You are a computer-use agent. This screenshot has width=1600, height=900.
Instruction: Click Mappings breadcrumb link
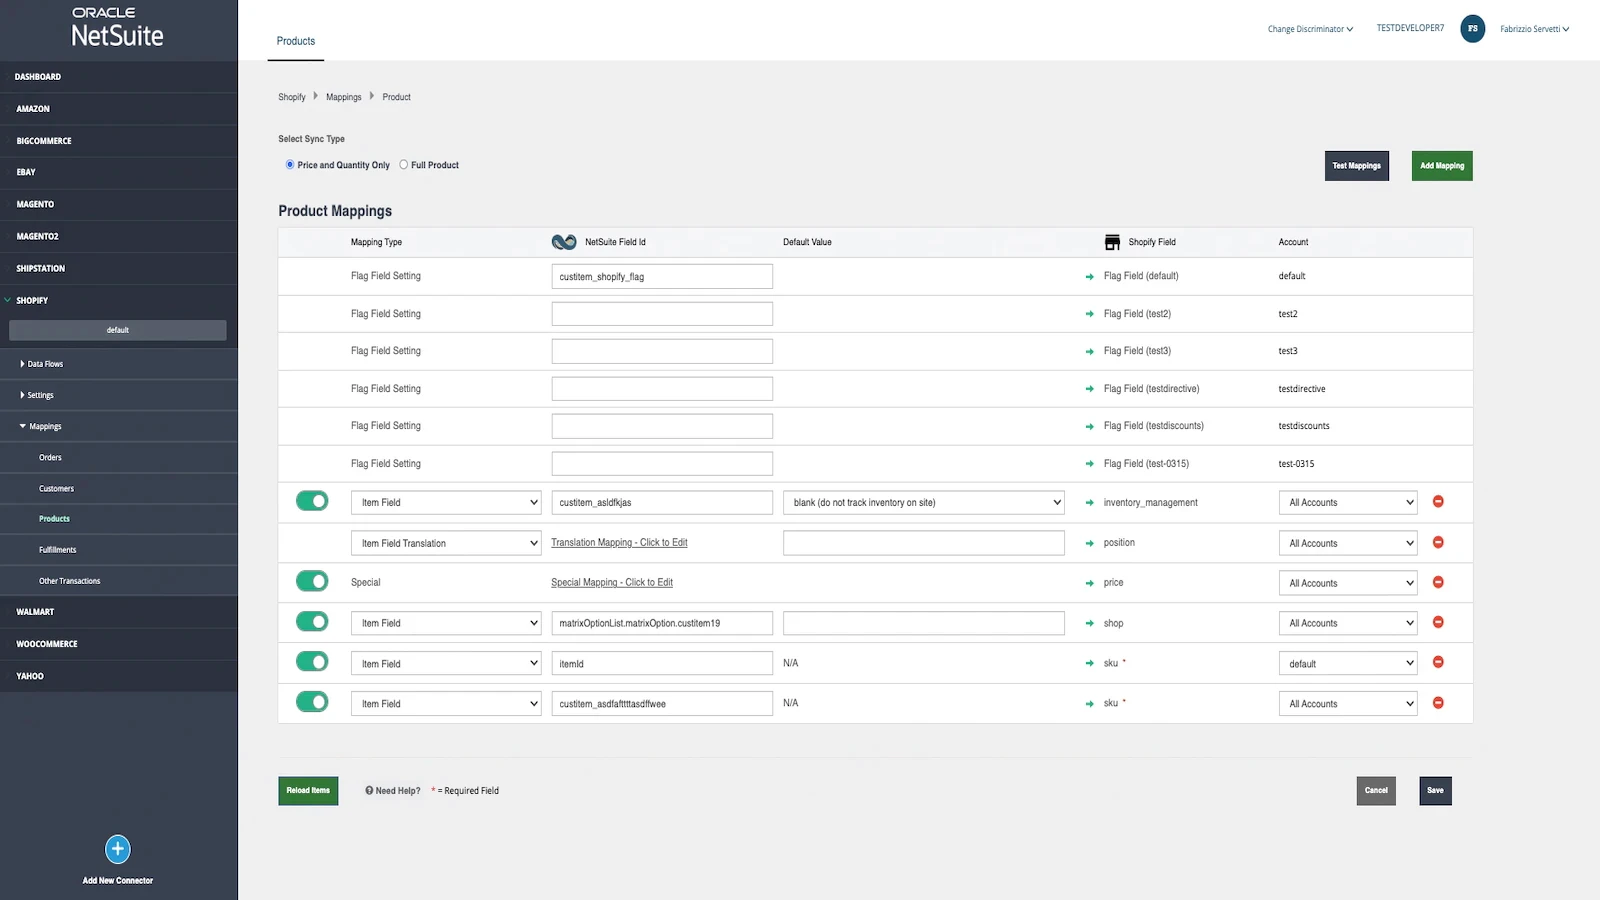click(x=343, y=97)
